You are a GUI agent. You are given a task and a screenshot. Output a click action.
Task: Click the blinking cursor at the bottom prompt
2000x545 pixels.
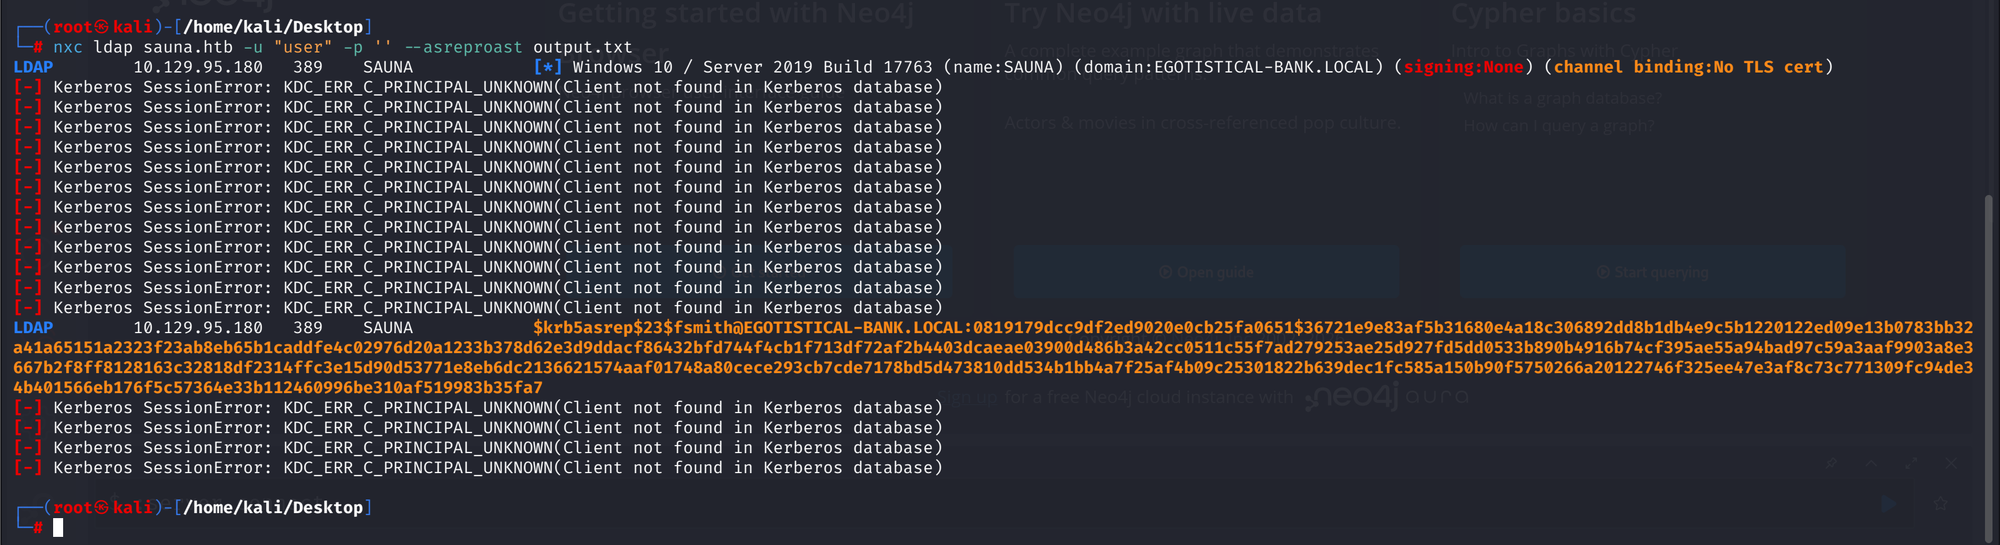click(x=58, y=527)
